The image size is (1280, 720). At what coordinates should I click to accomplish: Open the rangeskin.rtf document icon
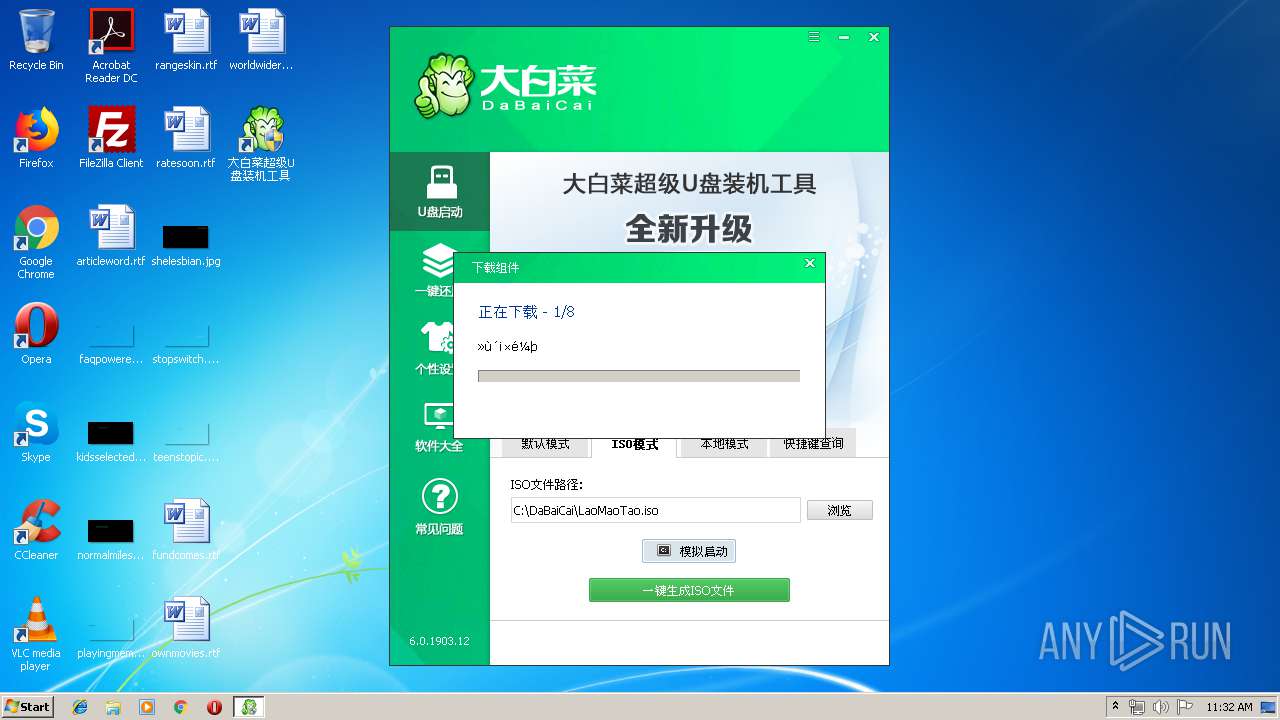click(x=186, y=41)
